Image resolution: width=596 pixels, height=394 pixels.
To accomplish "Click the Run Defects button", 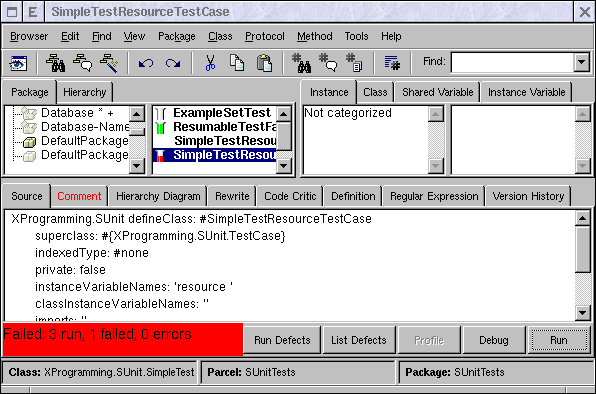I will pos(282,340).
